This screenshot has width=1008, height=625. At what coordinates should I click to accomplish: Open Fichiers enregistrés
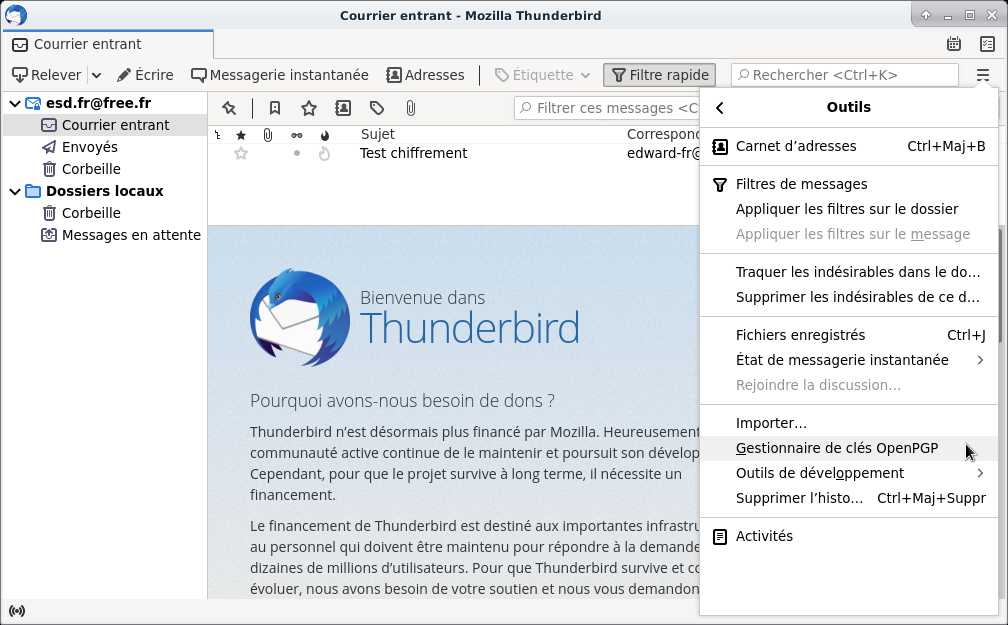(x=849, y=336)
